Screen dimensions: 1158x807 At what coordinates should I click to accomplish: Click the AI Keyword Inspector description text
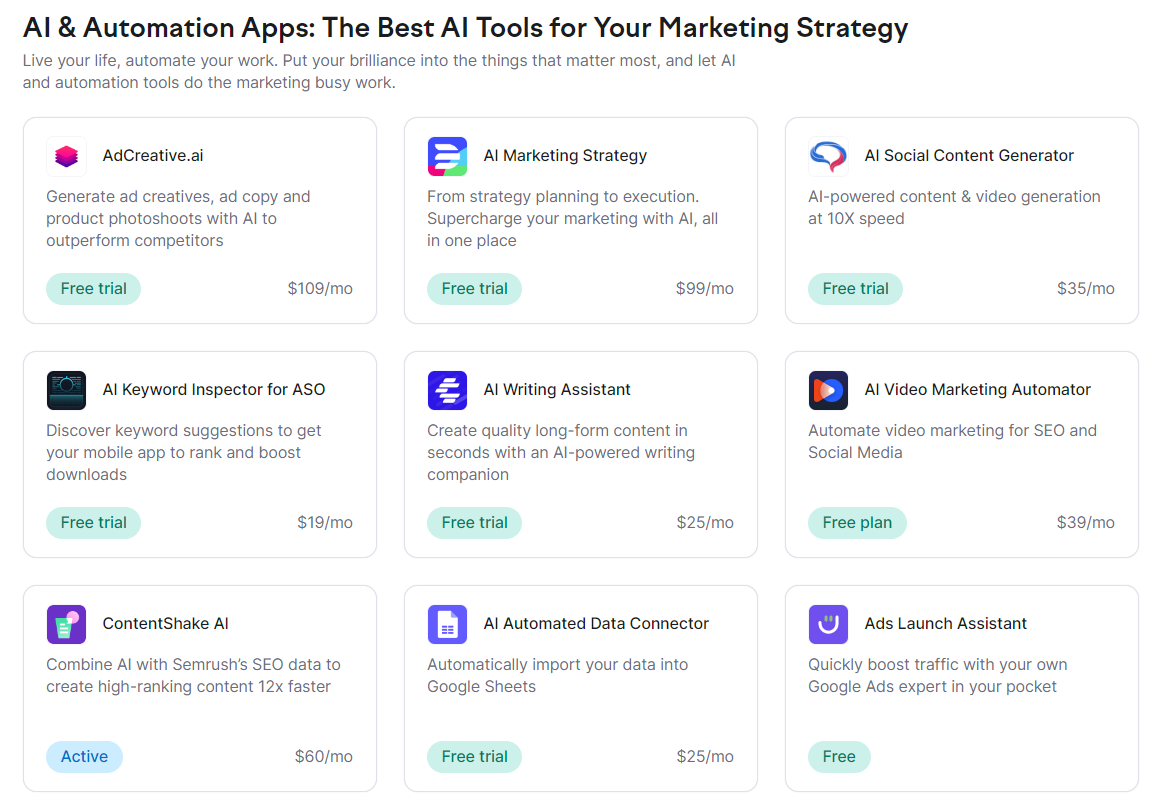[x=184, y=453]
